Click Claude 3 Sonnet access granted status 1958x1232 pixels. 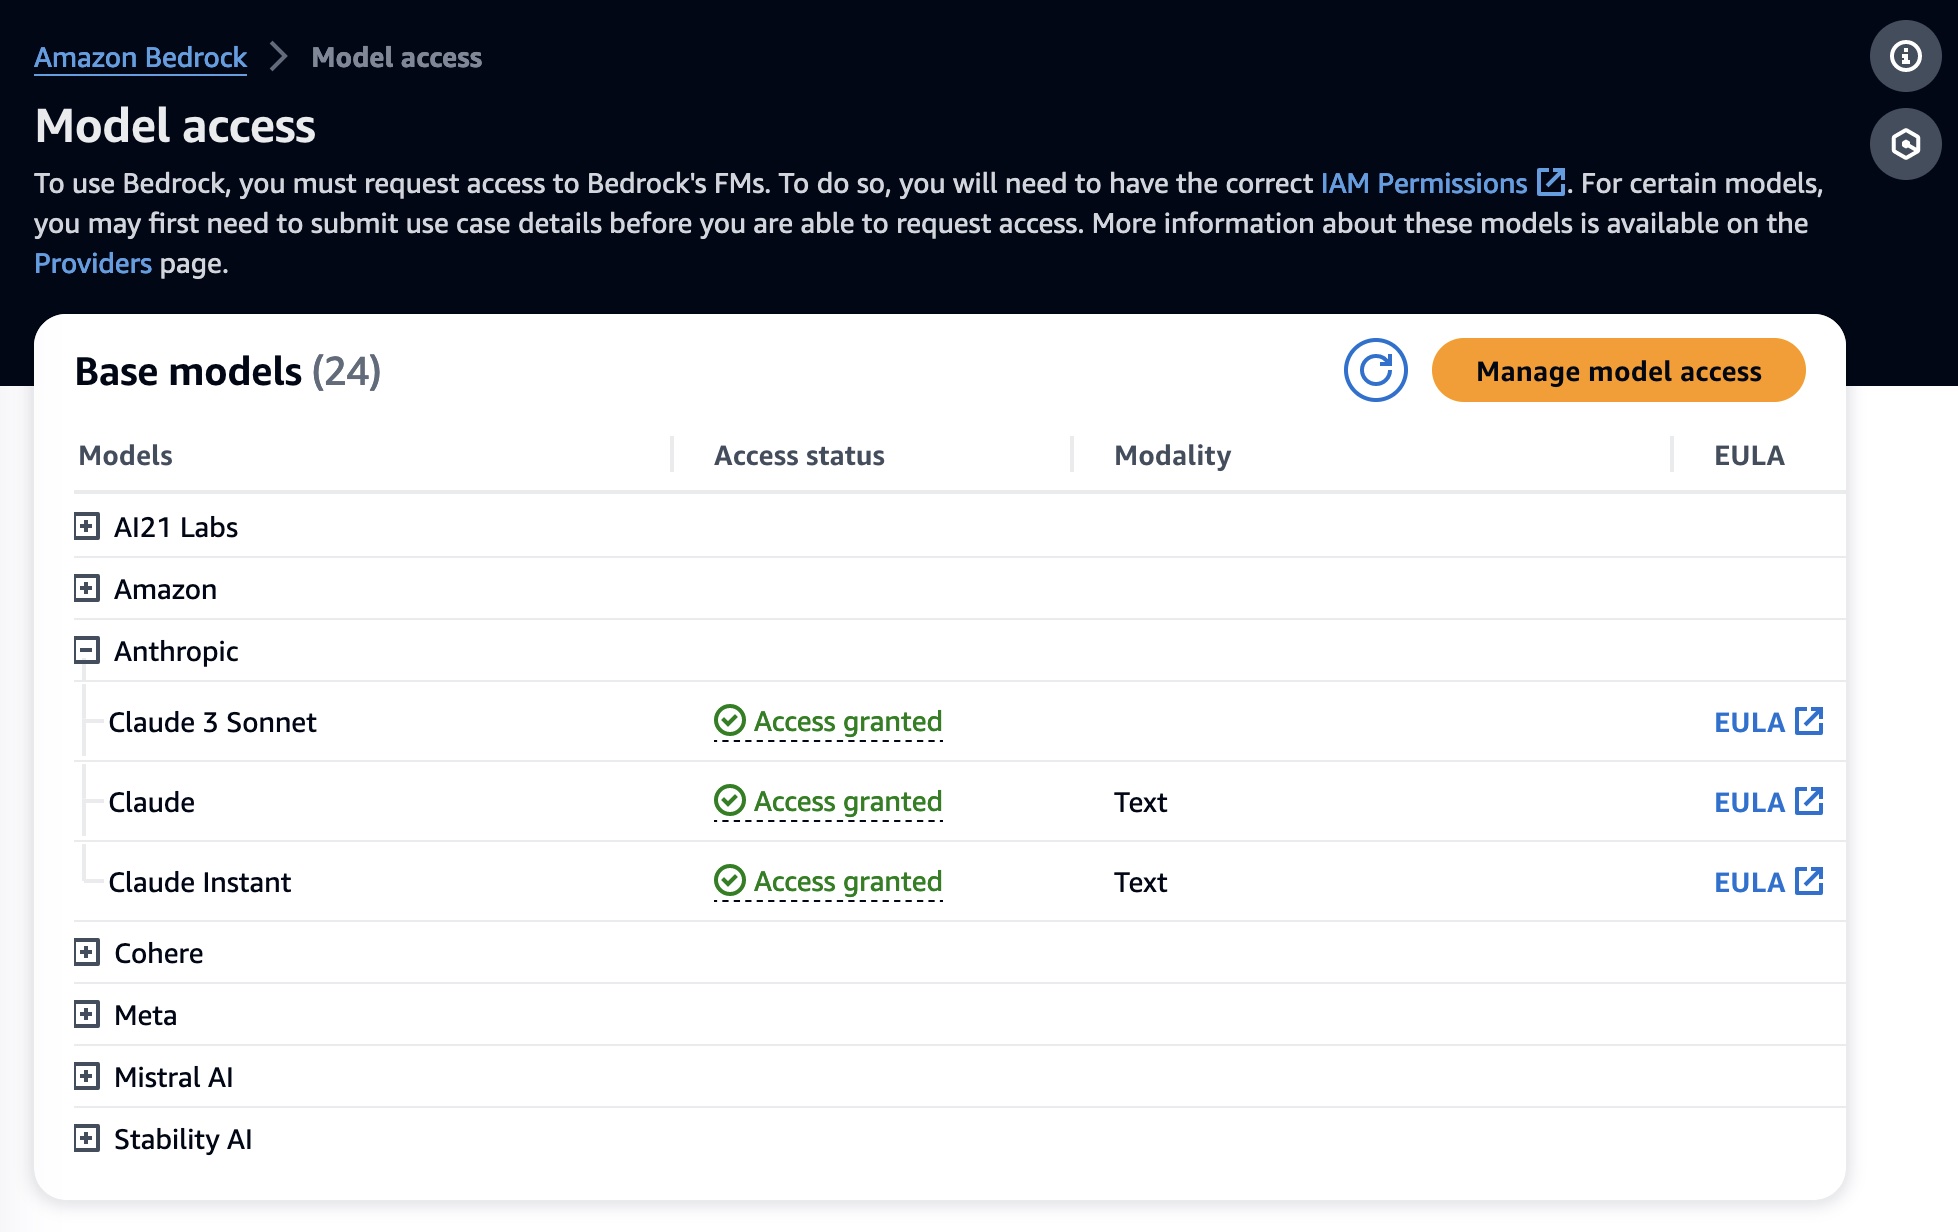(828, 722)
